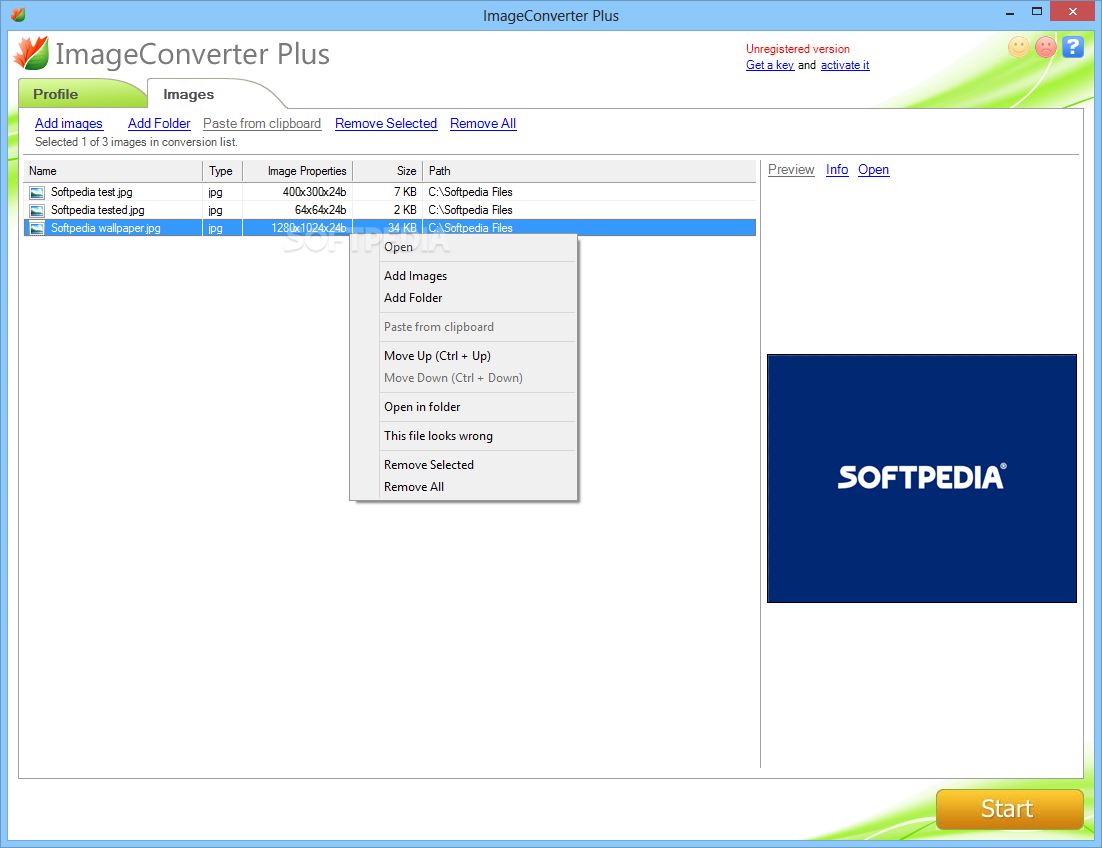Open help via question mark icon
1102x848 pixels.
(1072, 48)
